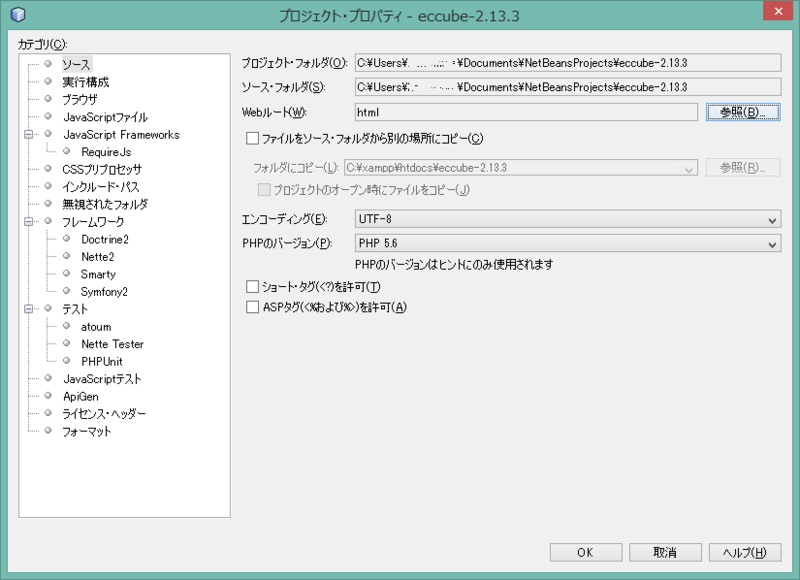Image resolution: width=800 pixels, height=580 pixels.
Task: Open the フォーマット category
Action: click(x=86, y=431)
